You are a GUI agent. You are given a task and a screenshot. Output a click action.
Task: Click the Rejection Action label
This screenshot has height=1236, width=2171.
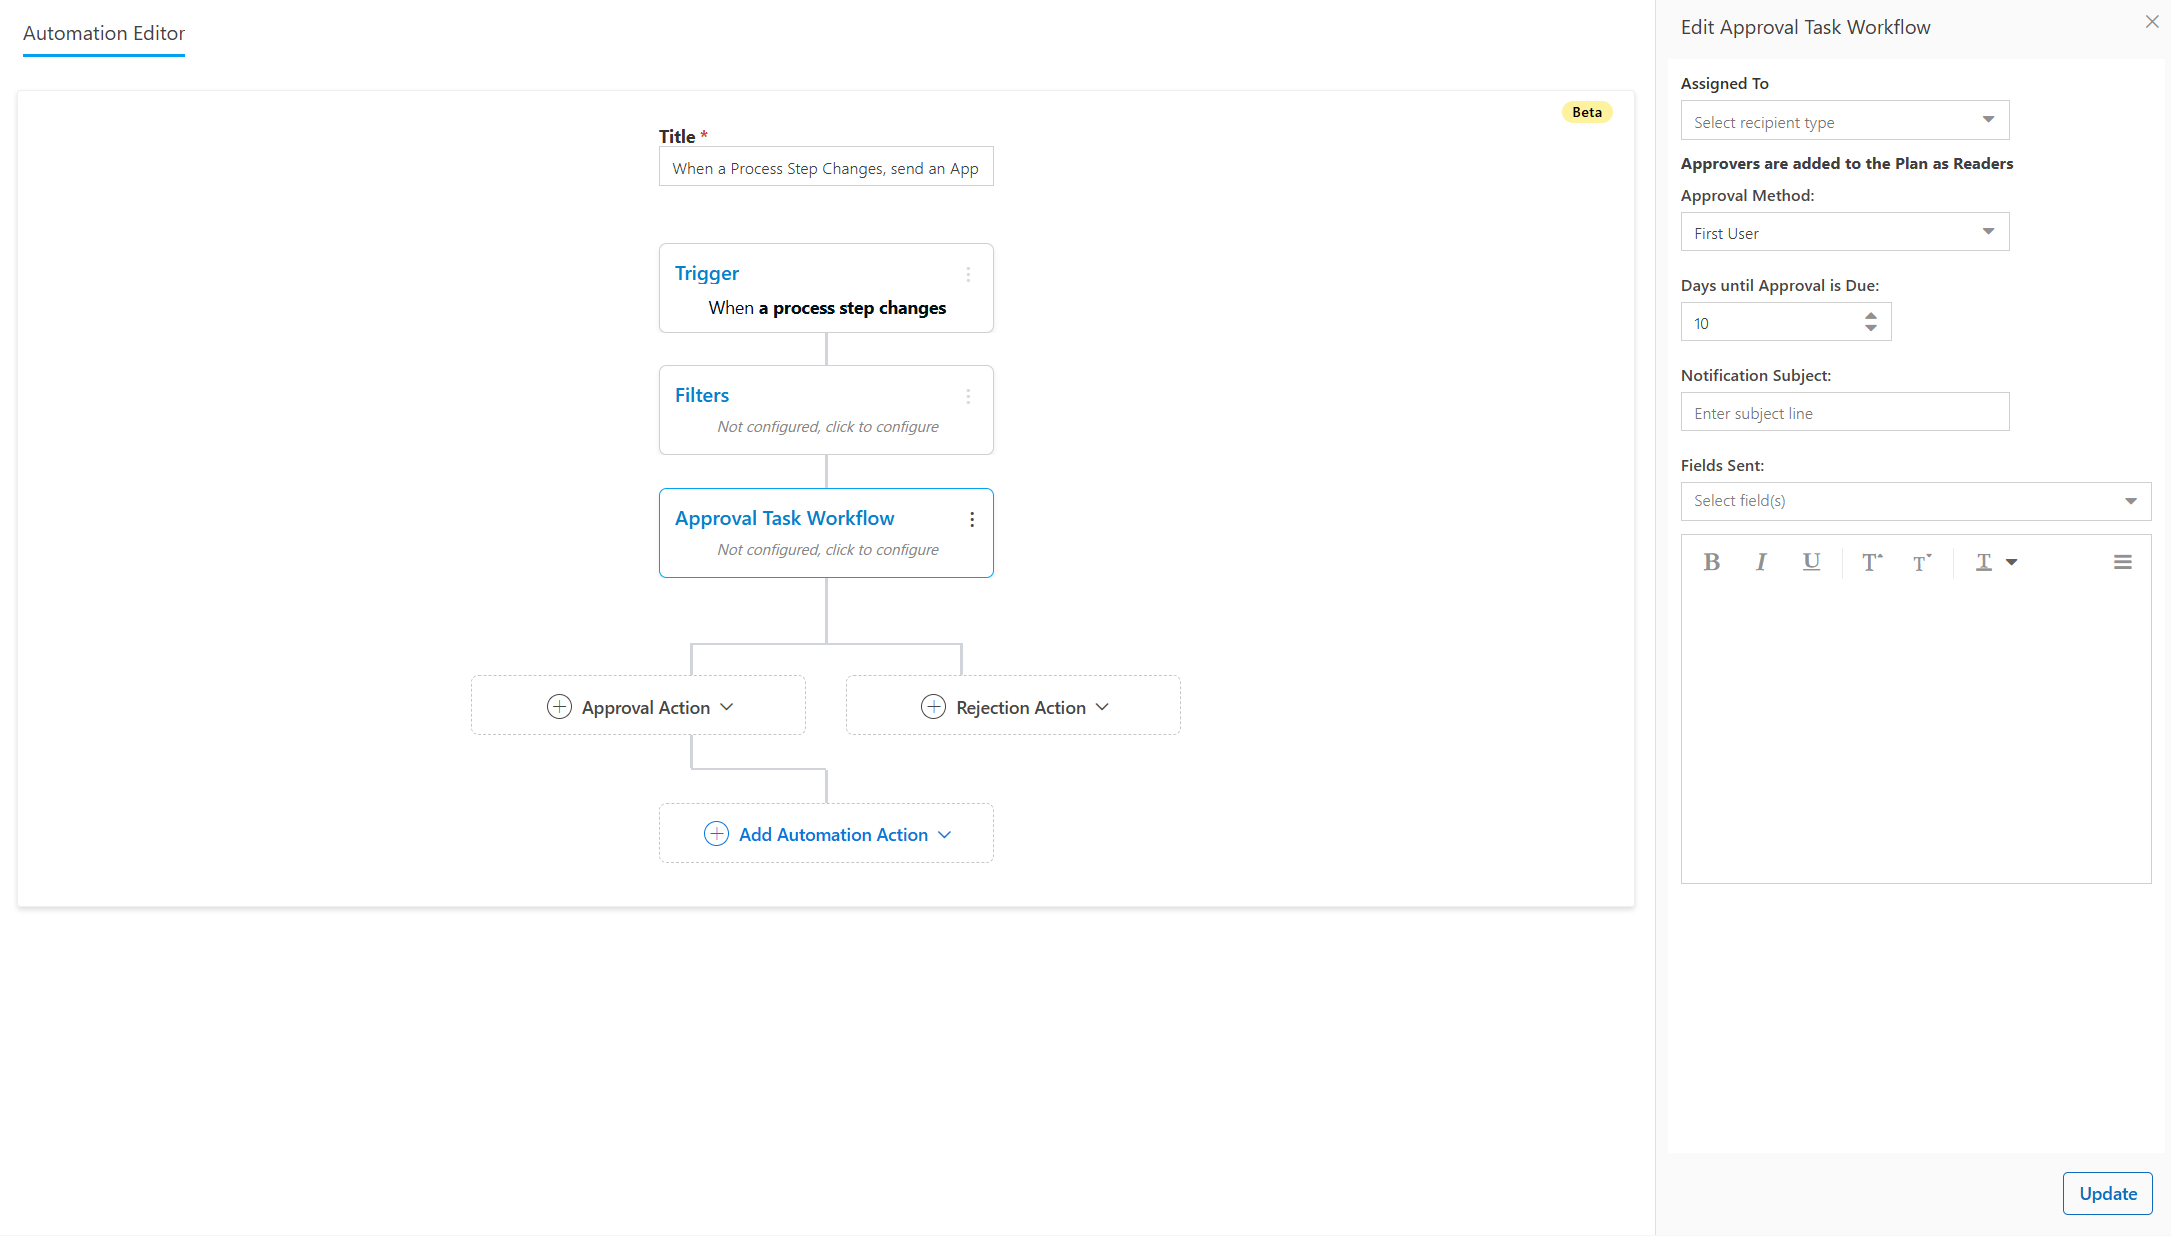1020,707
